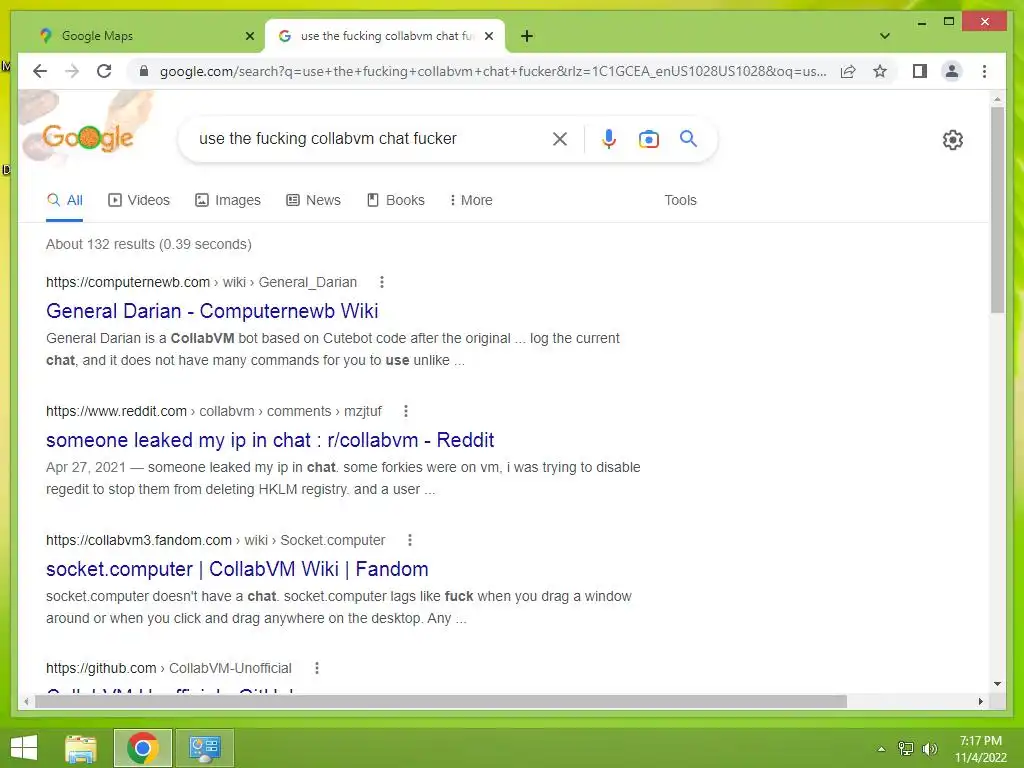Open the Chrome profile avatar
The height and width of the screenshot is (768, 1024).
click(952, 71)
